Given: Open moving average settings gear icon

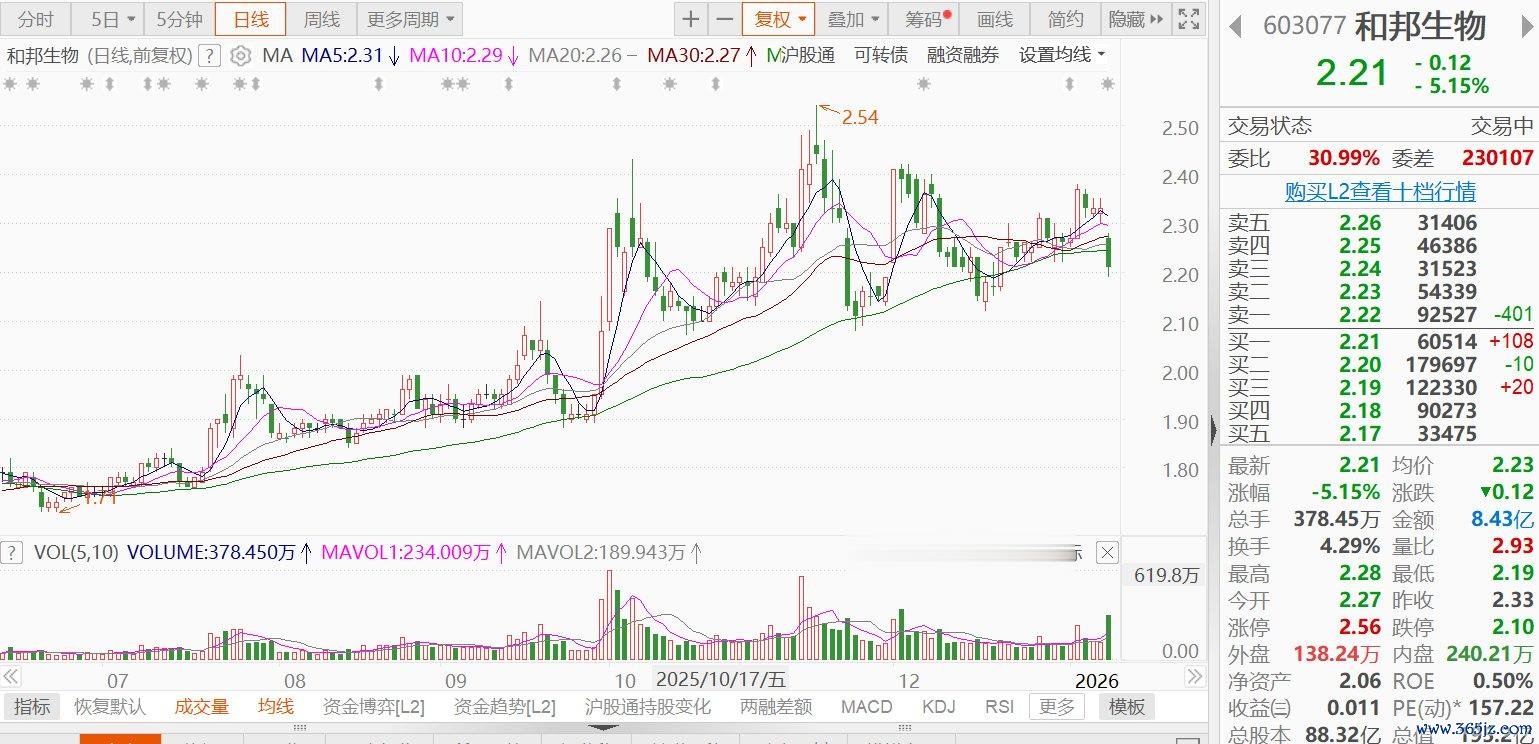Looking at the screenshot, I should pos(240,55).
